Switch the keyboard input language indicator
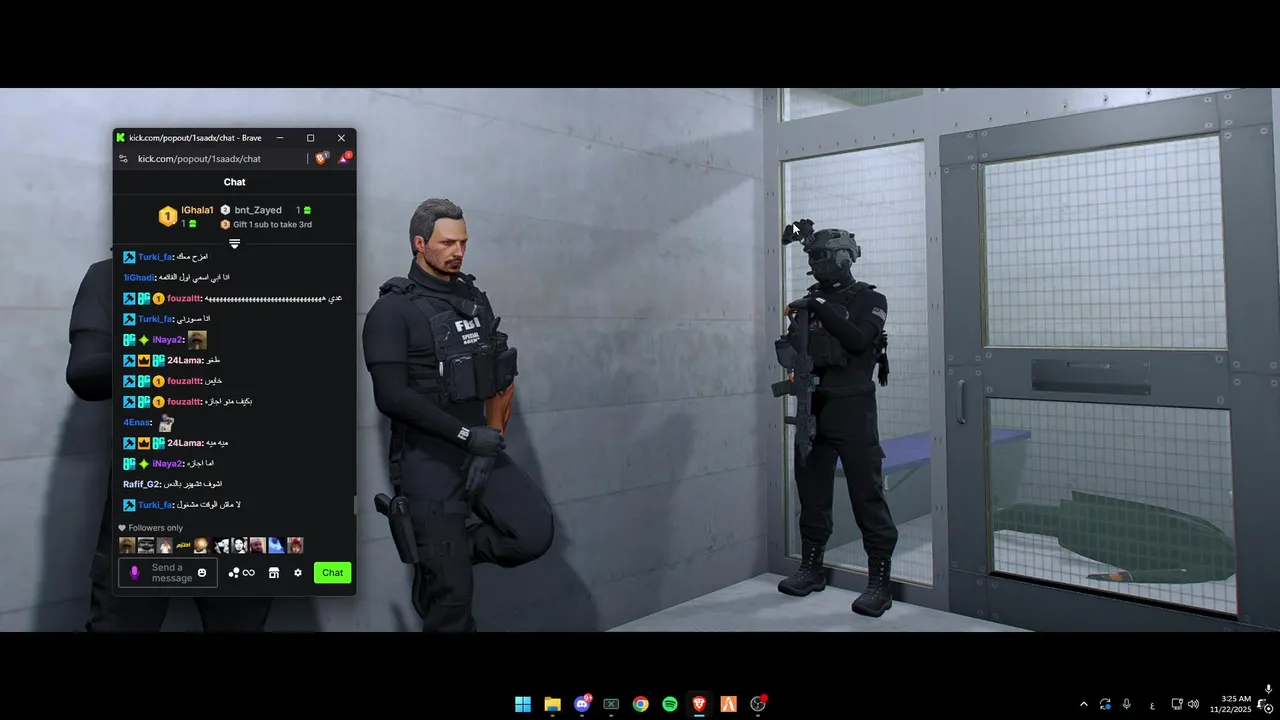 tap(1152, 705)
